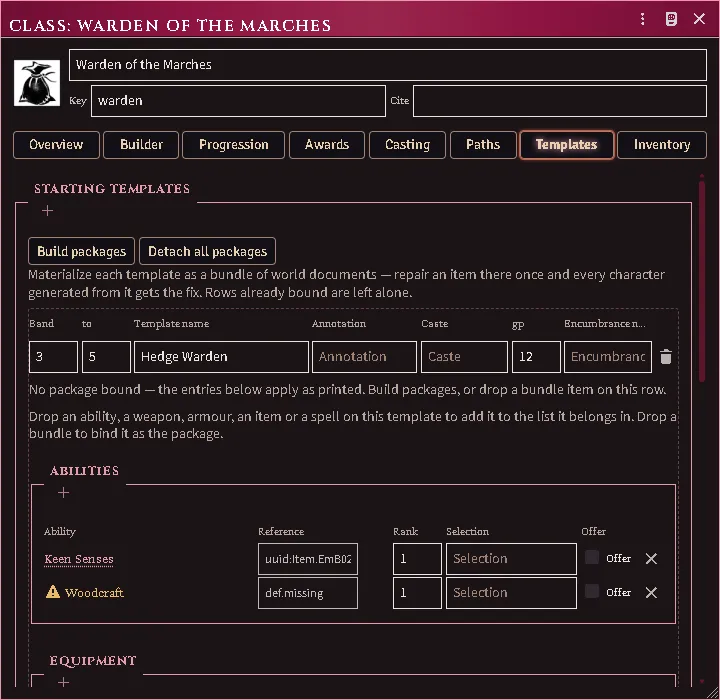Switch to the Builder tab

point(141,145)
